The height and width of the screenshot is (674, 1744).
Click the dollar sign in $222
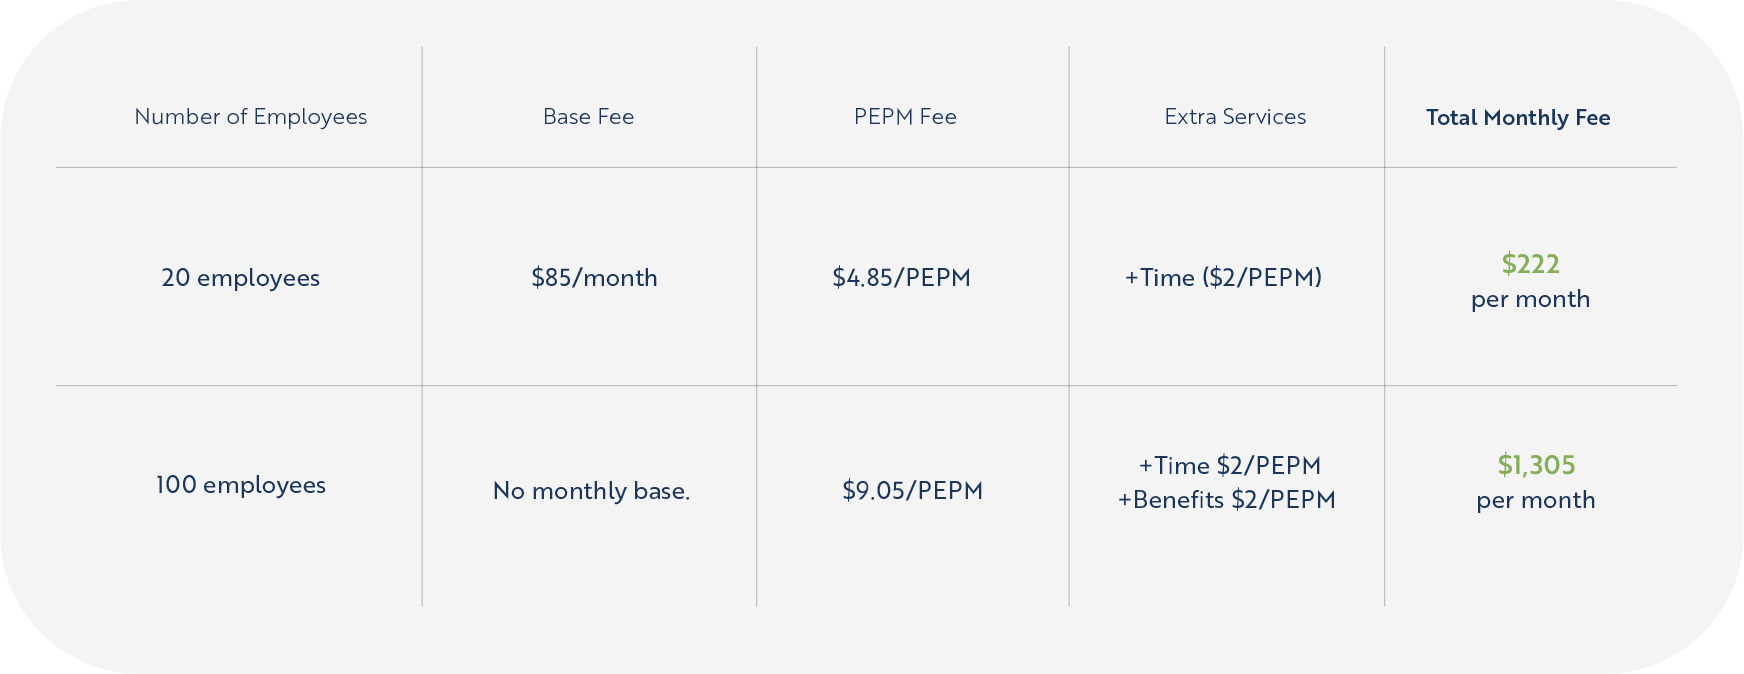(1508, 264)
